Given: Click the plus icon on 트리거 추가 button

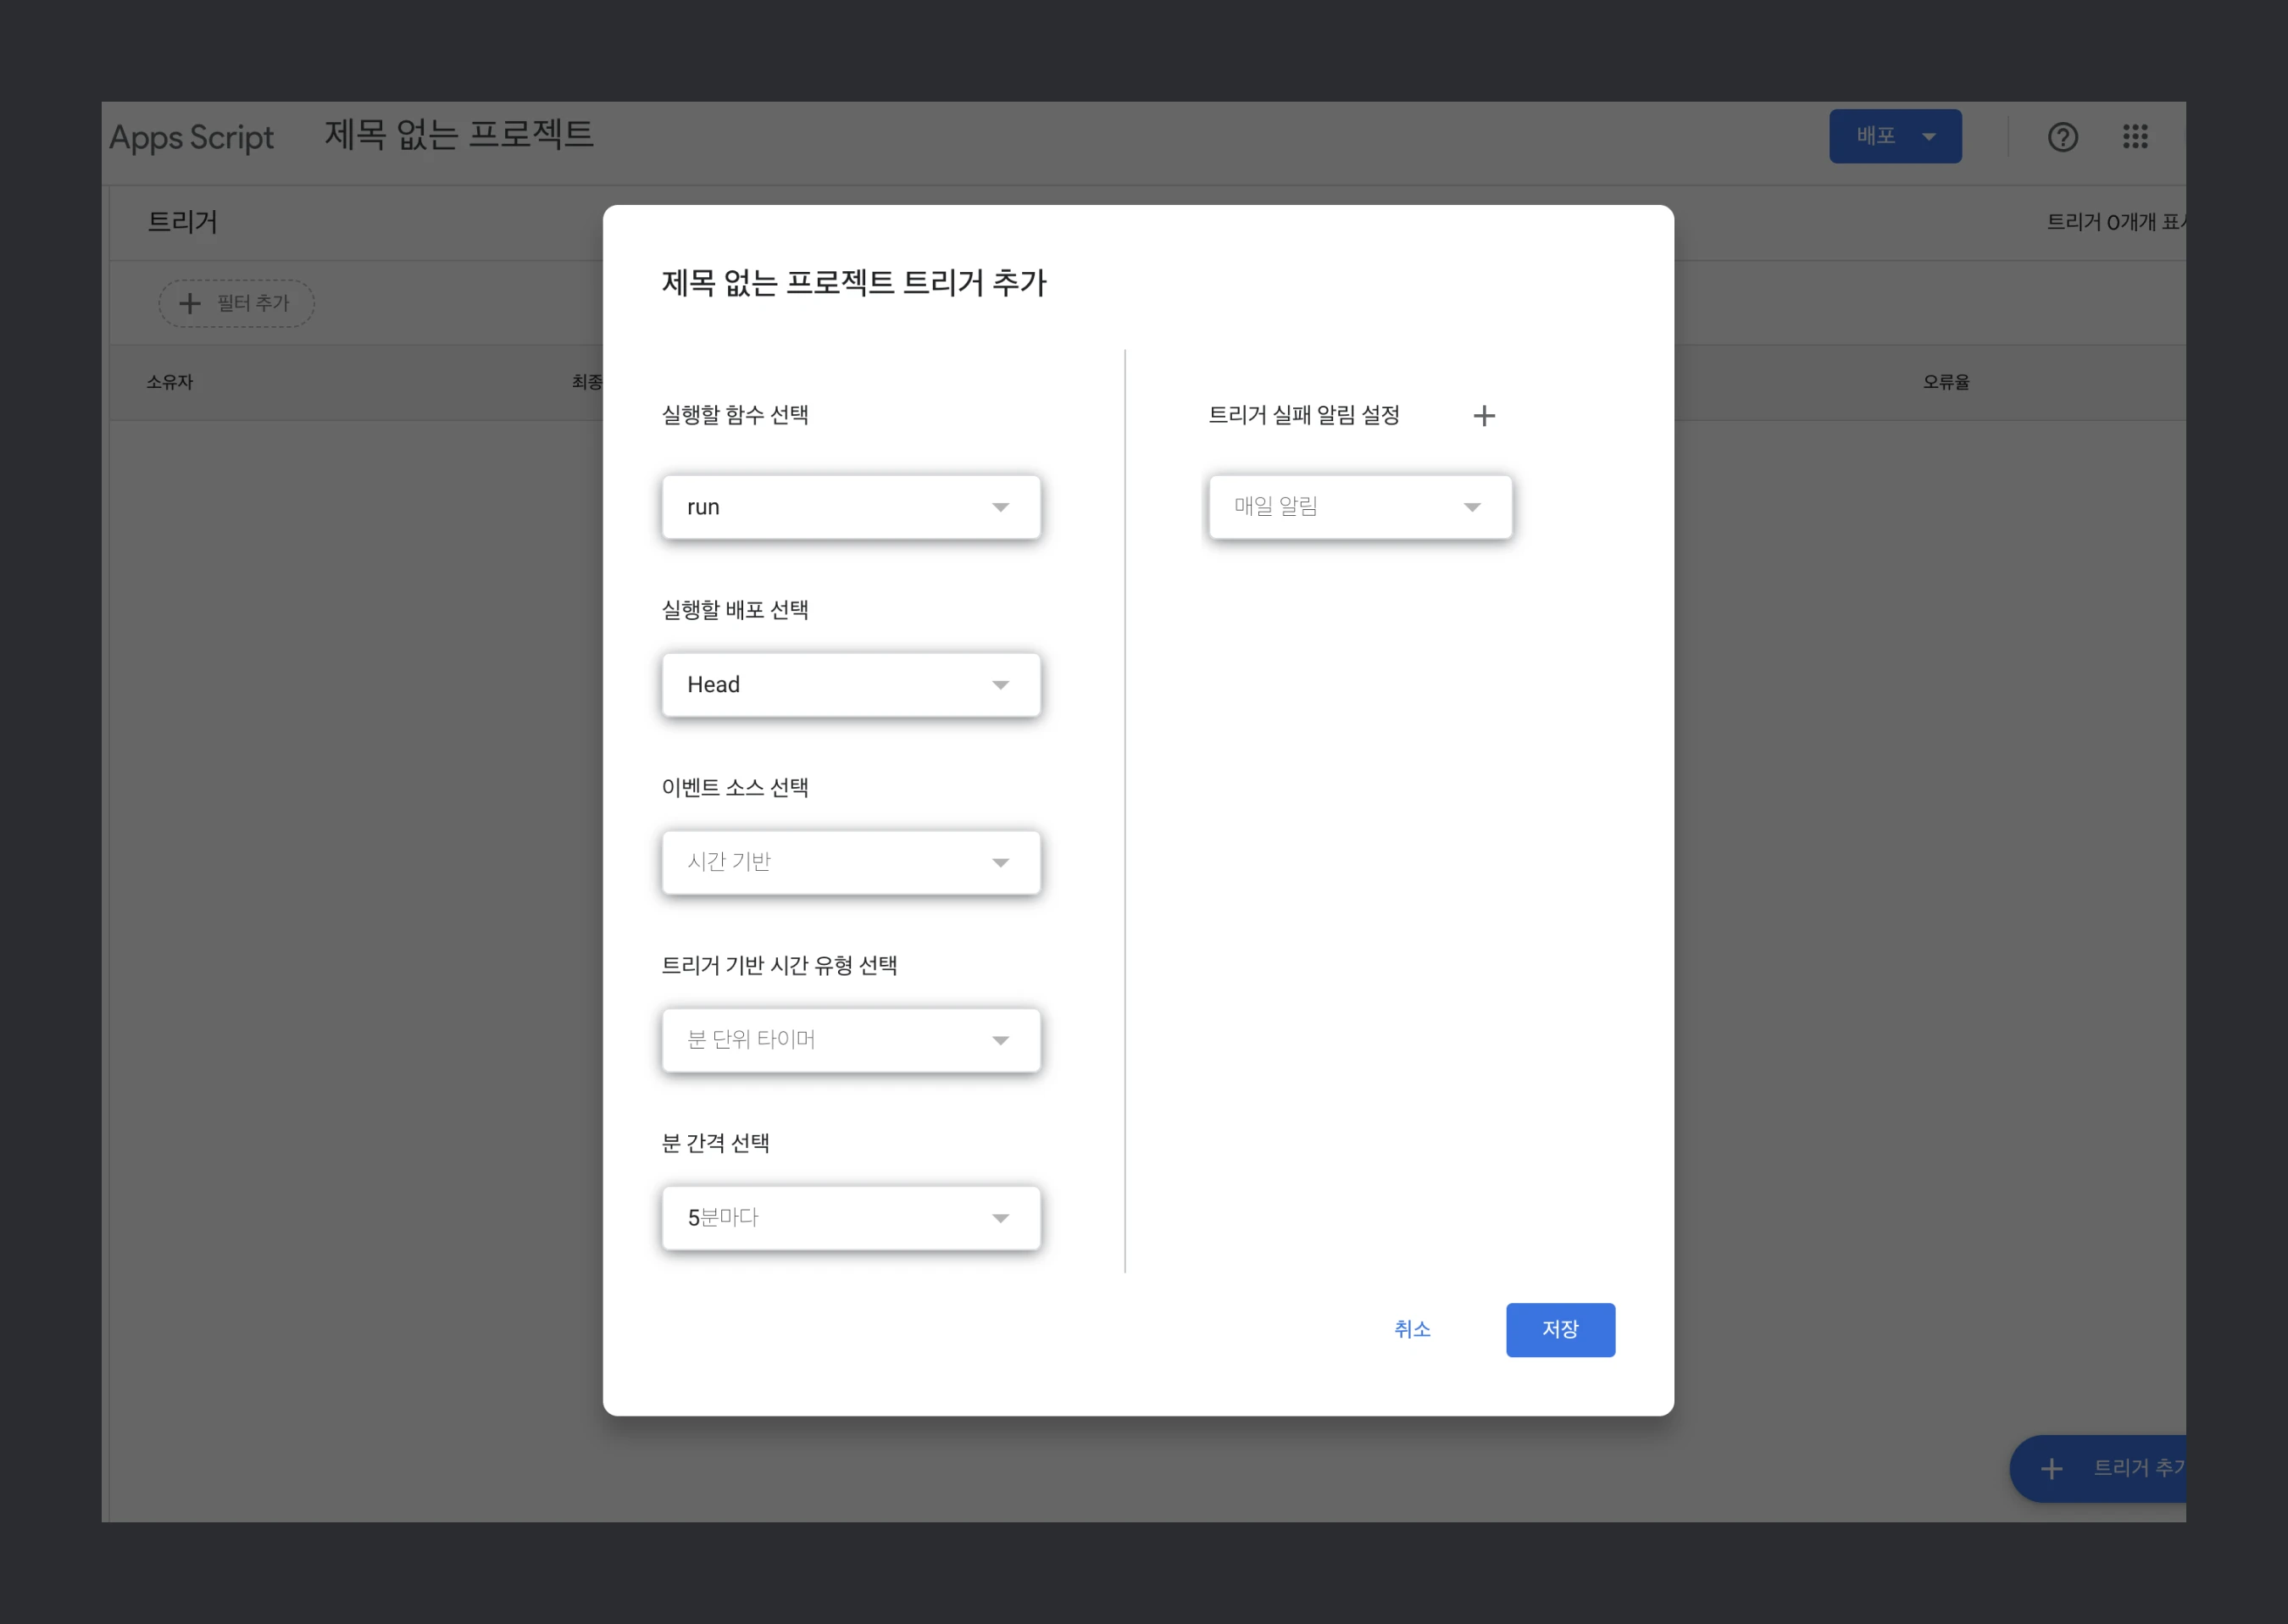Looking at the screenshot, I should [2051, 1468].
